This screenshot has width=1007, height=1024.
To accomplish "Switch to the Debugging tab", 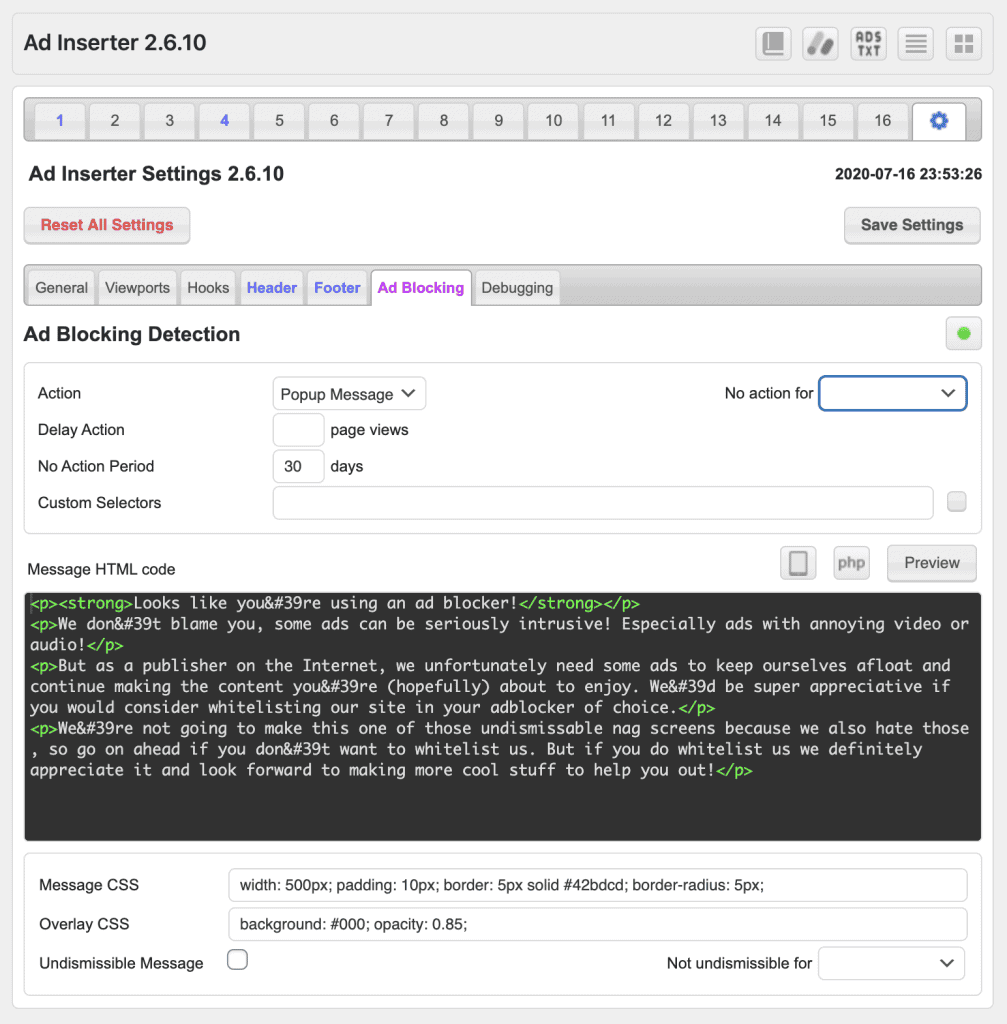I will coord(517,288).
